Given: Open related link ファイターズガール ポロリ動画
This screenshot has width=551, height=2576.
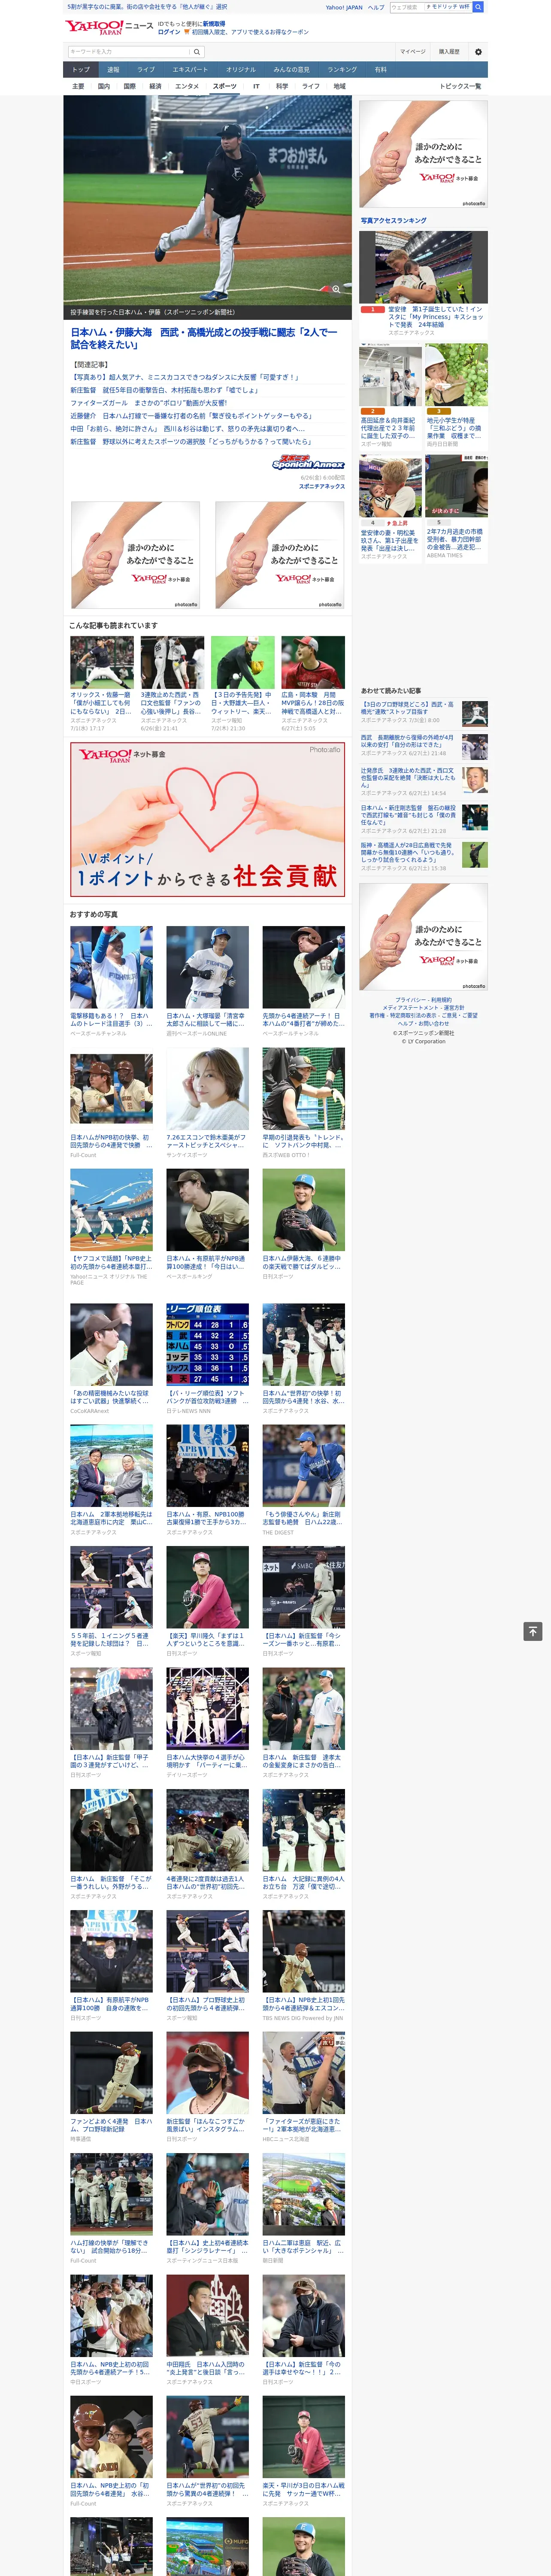Looking at the screenshot, I should tap(149, 404).
